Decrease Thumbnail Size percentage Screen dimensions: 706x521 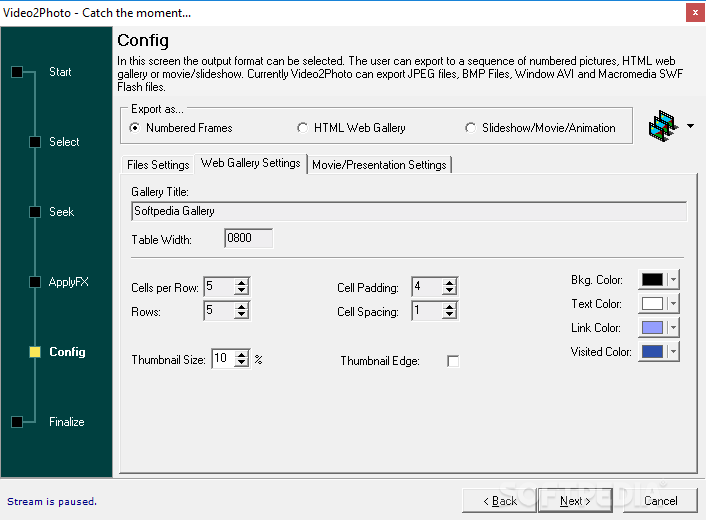(x=242, y=362)
